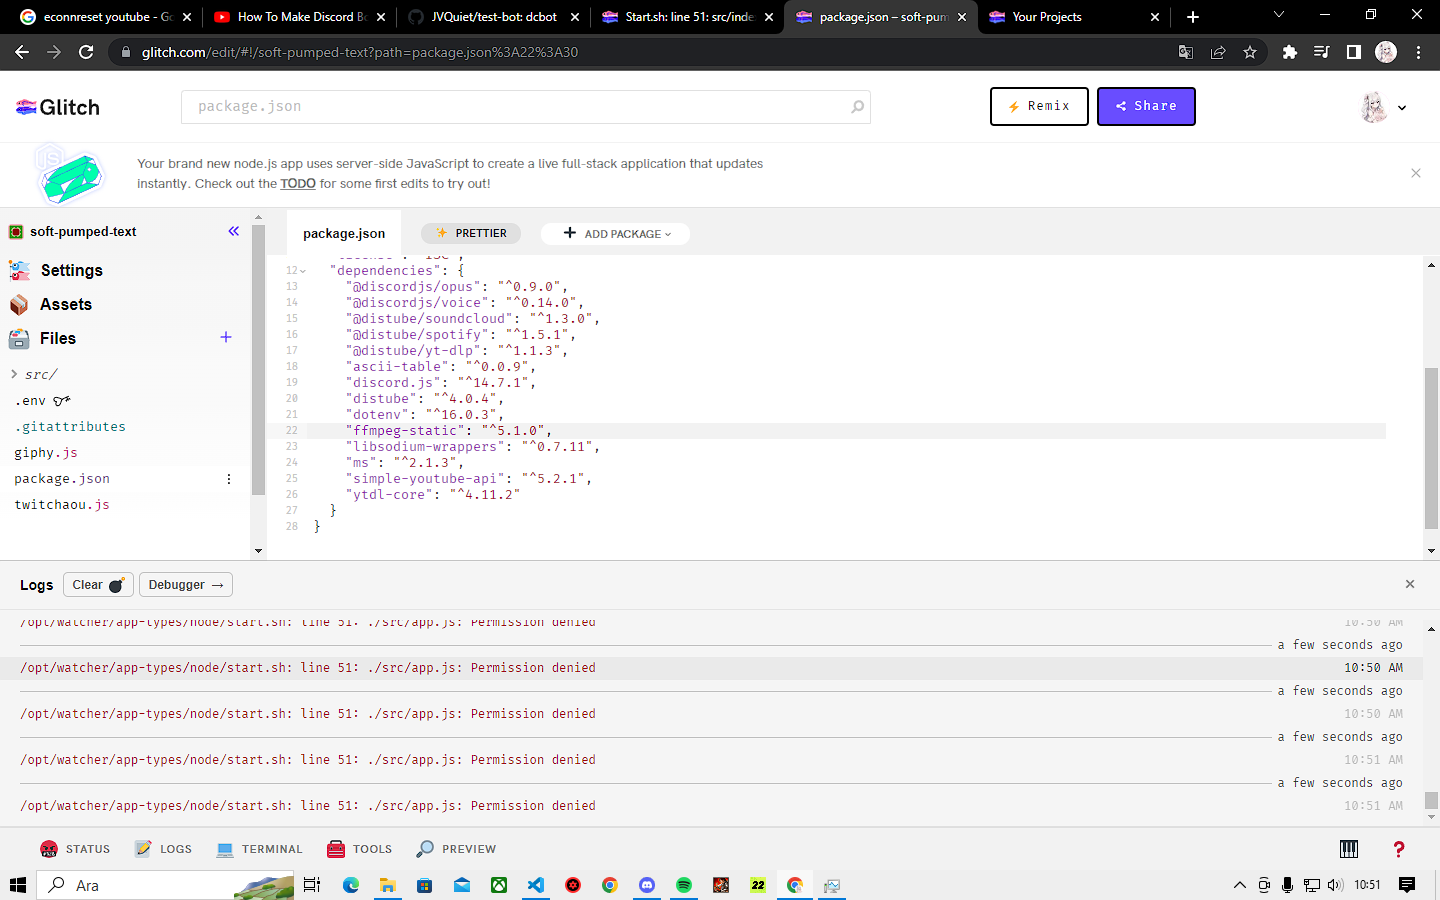
Task: Open Windows Start menu
Action: pos(18,885)
